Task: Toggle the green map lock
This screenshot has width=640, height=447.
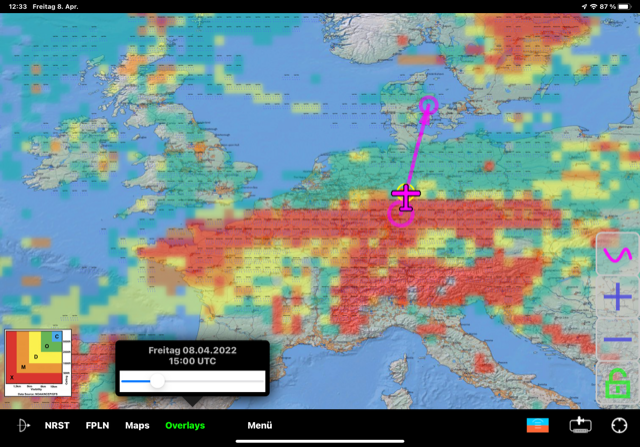Action: point(617,383)
